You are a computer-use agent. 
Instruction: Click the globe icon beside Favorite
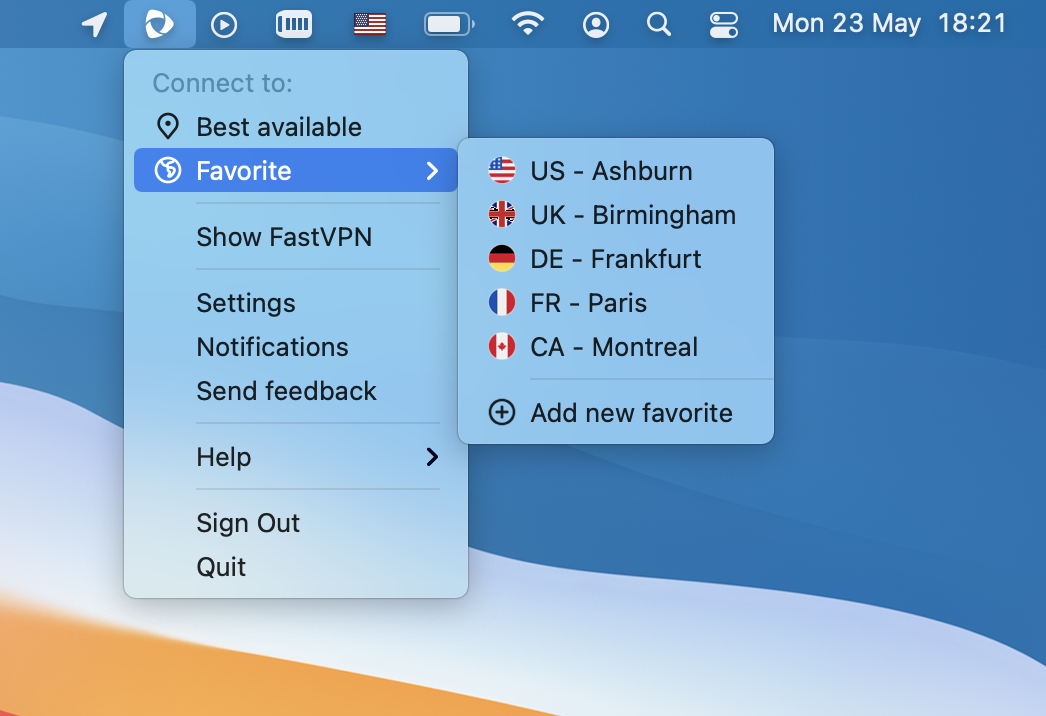(167, 171)
